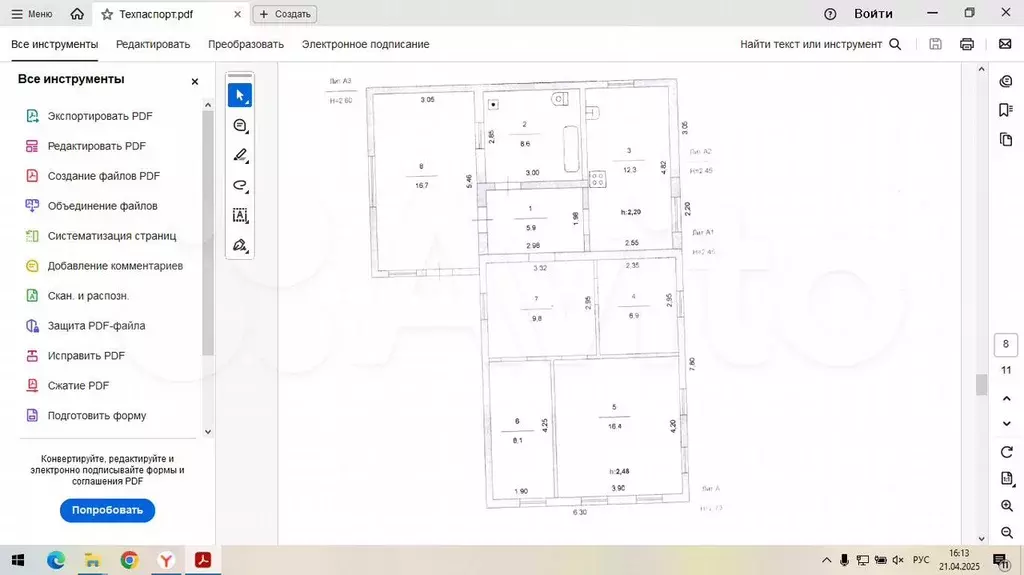Click the Создать button
This screenshot has height=575, width=1024.
tap(285, 14)
